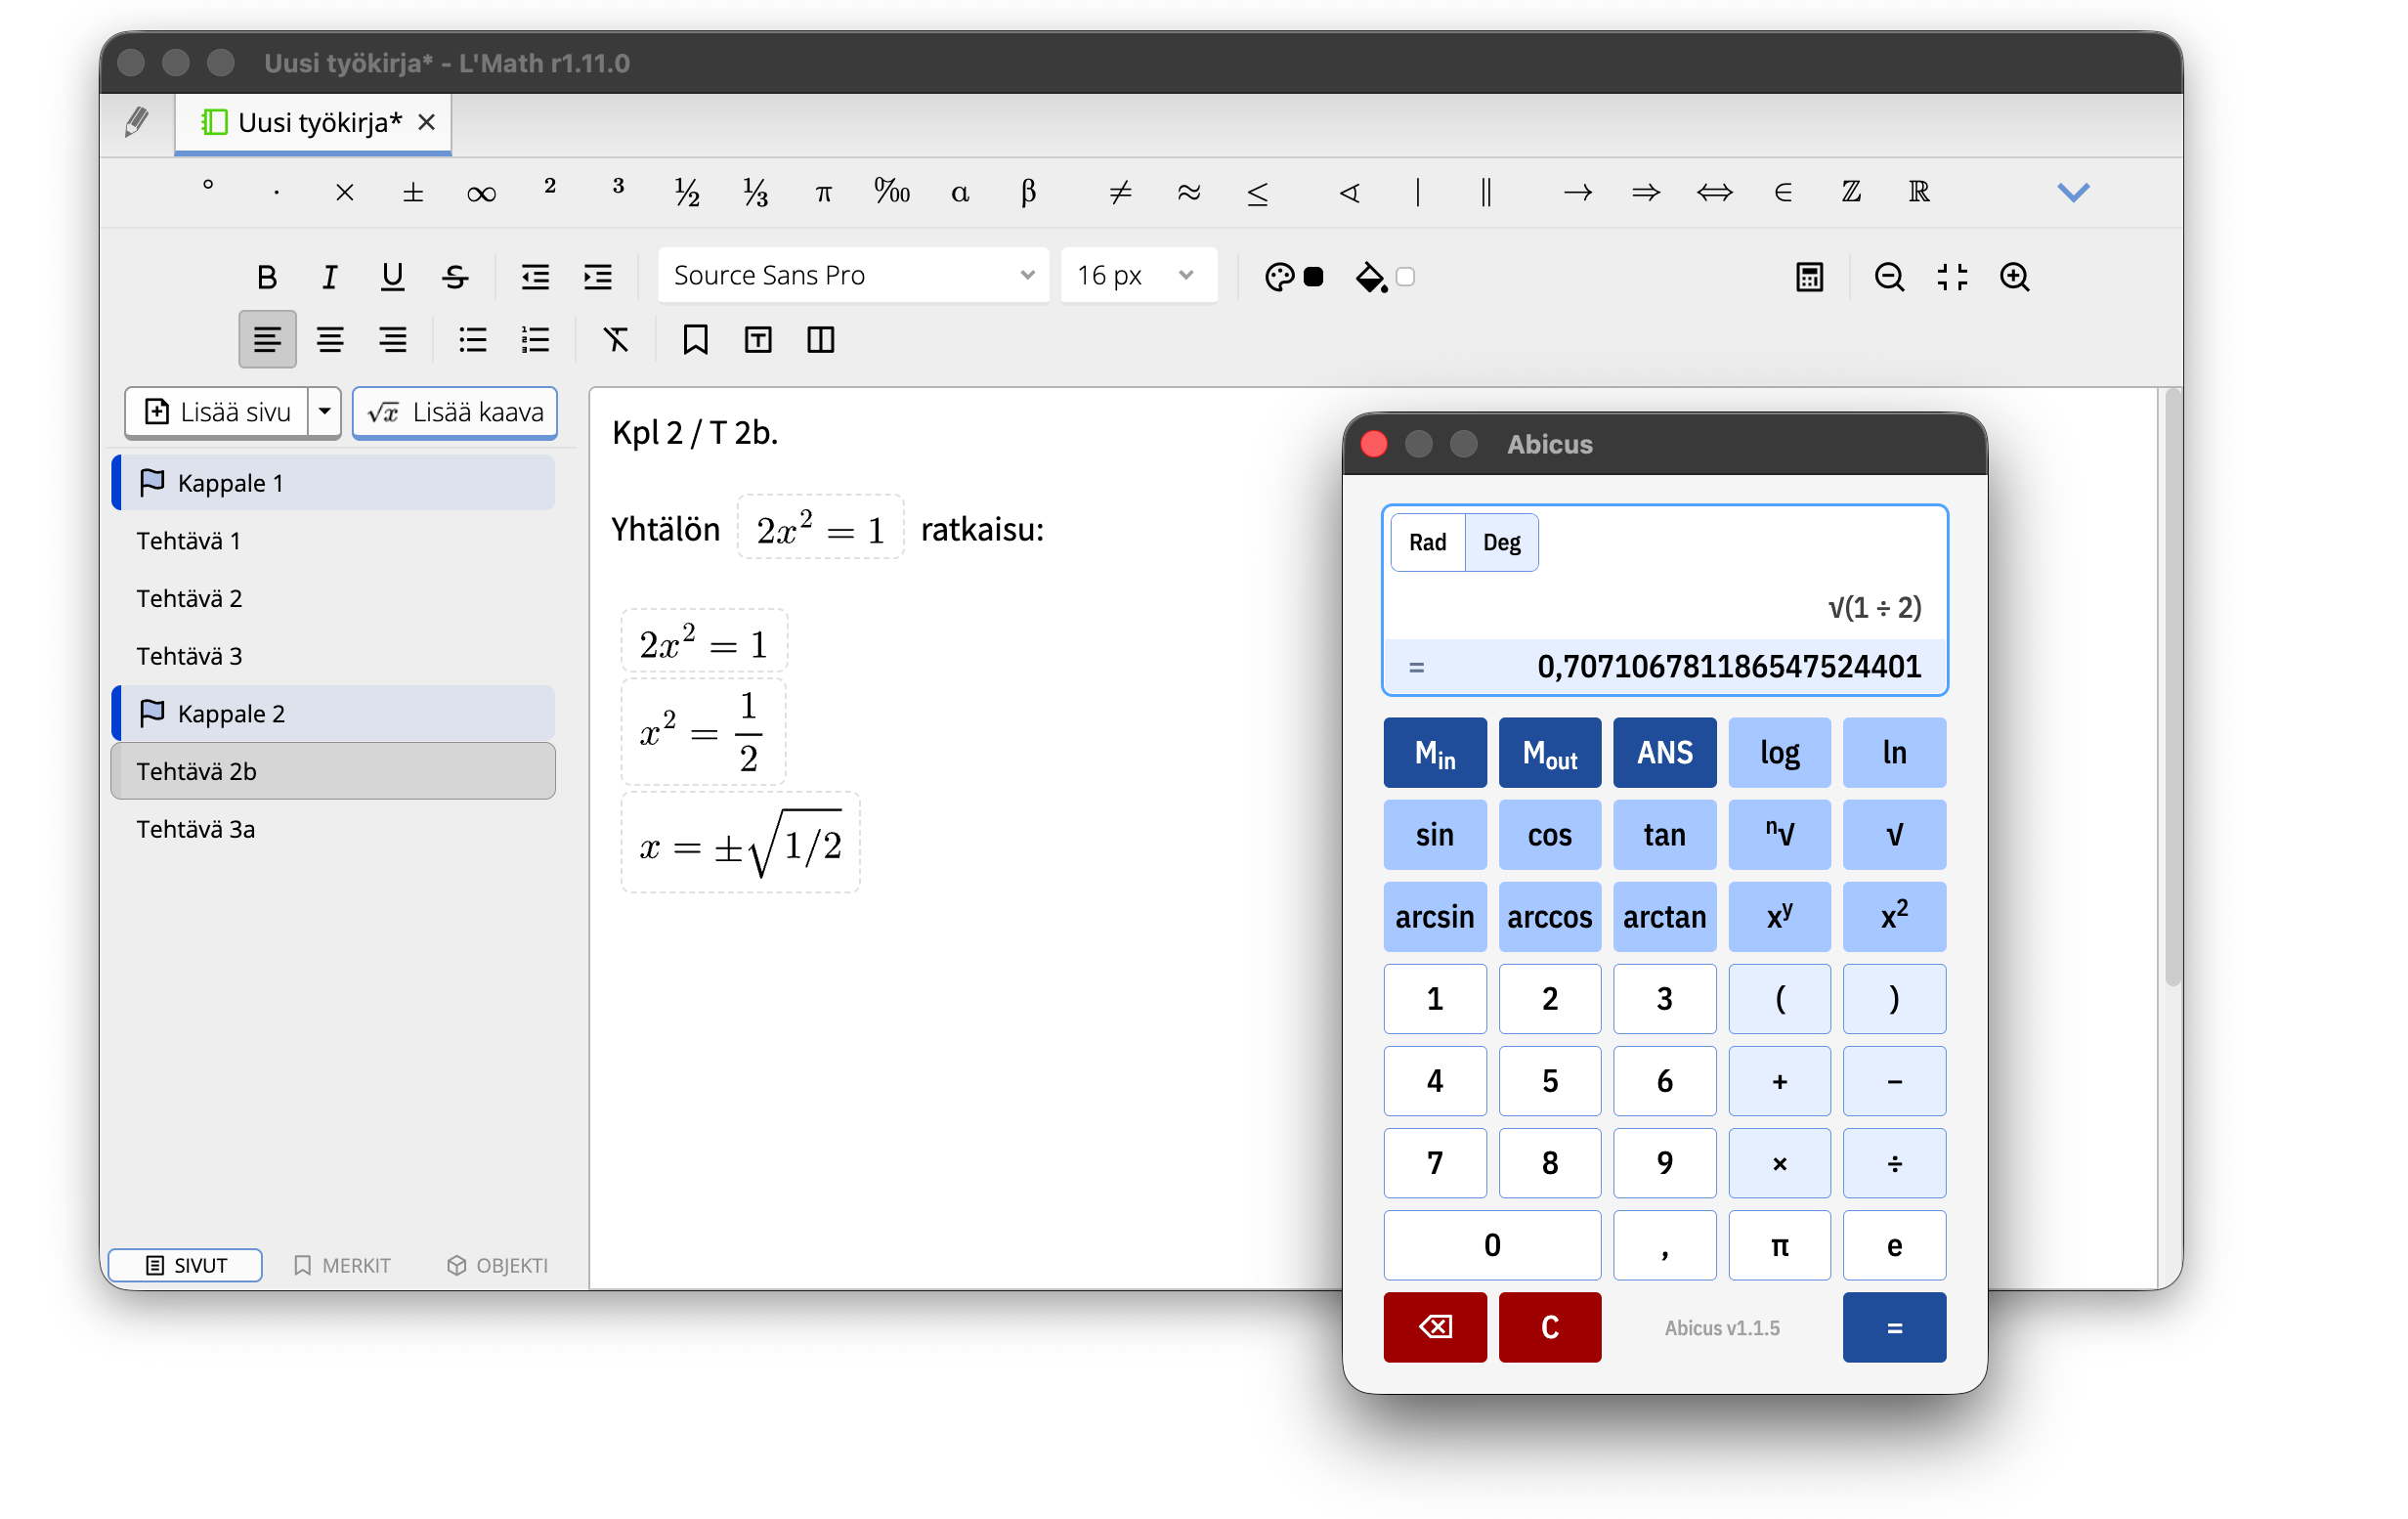Open the fill color bucket
Image resolution: width=2408 pixels, height=1519 pixels.
(x=1370, y=277)
